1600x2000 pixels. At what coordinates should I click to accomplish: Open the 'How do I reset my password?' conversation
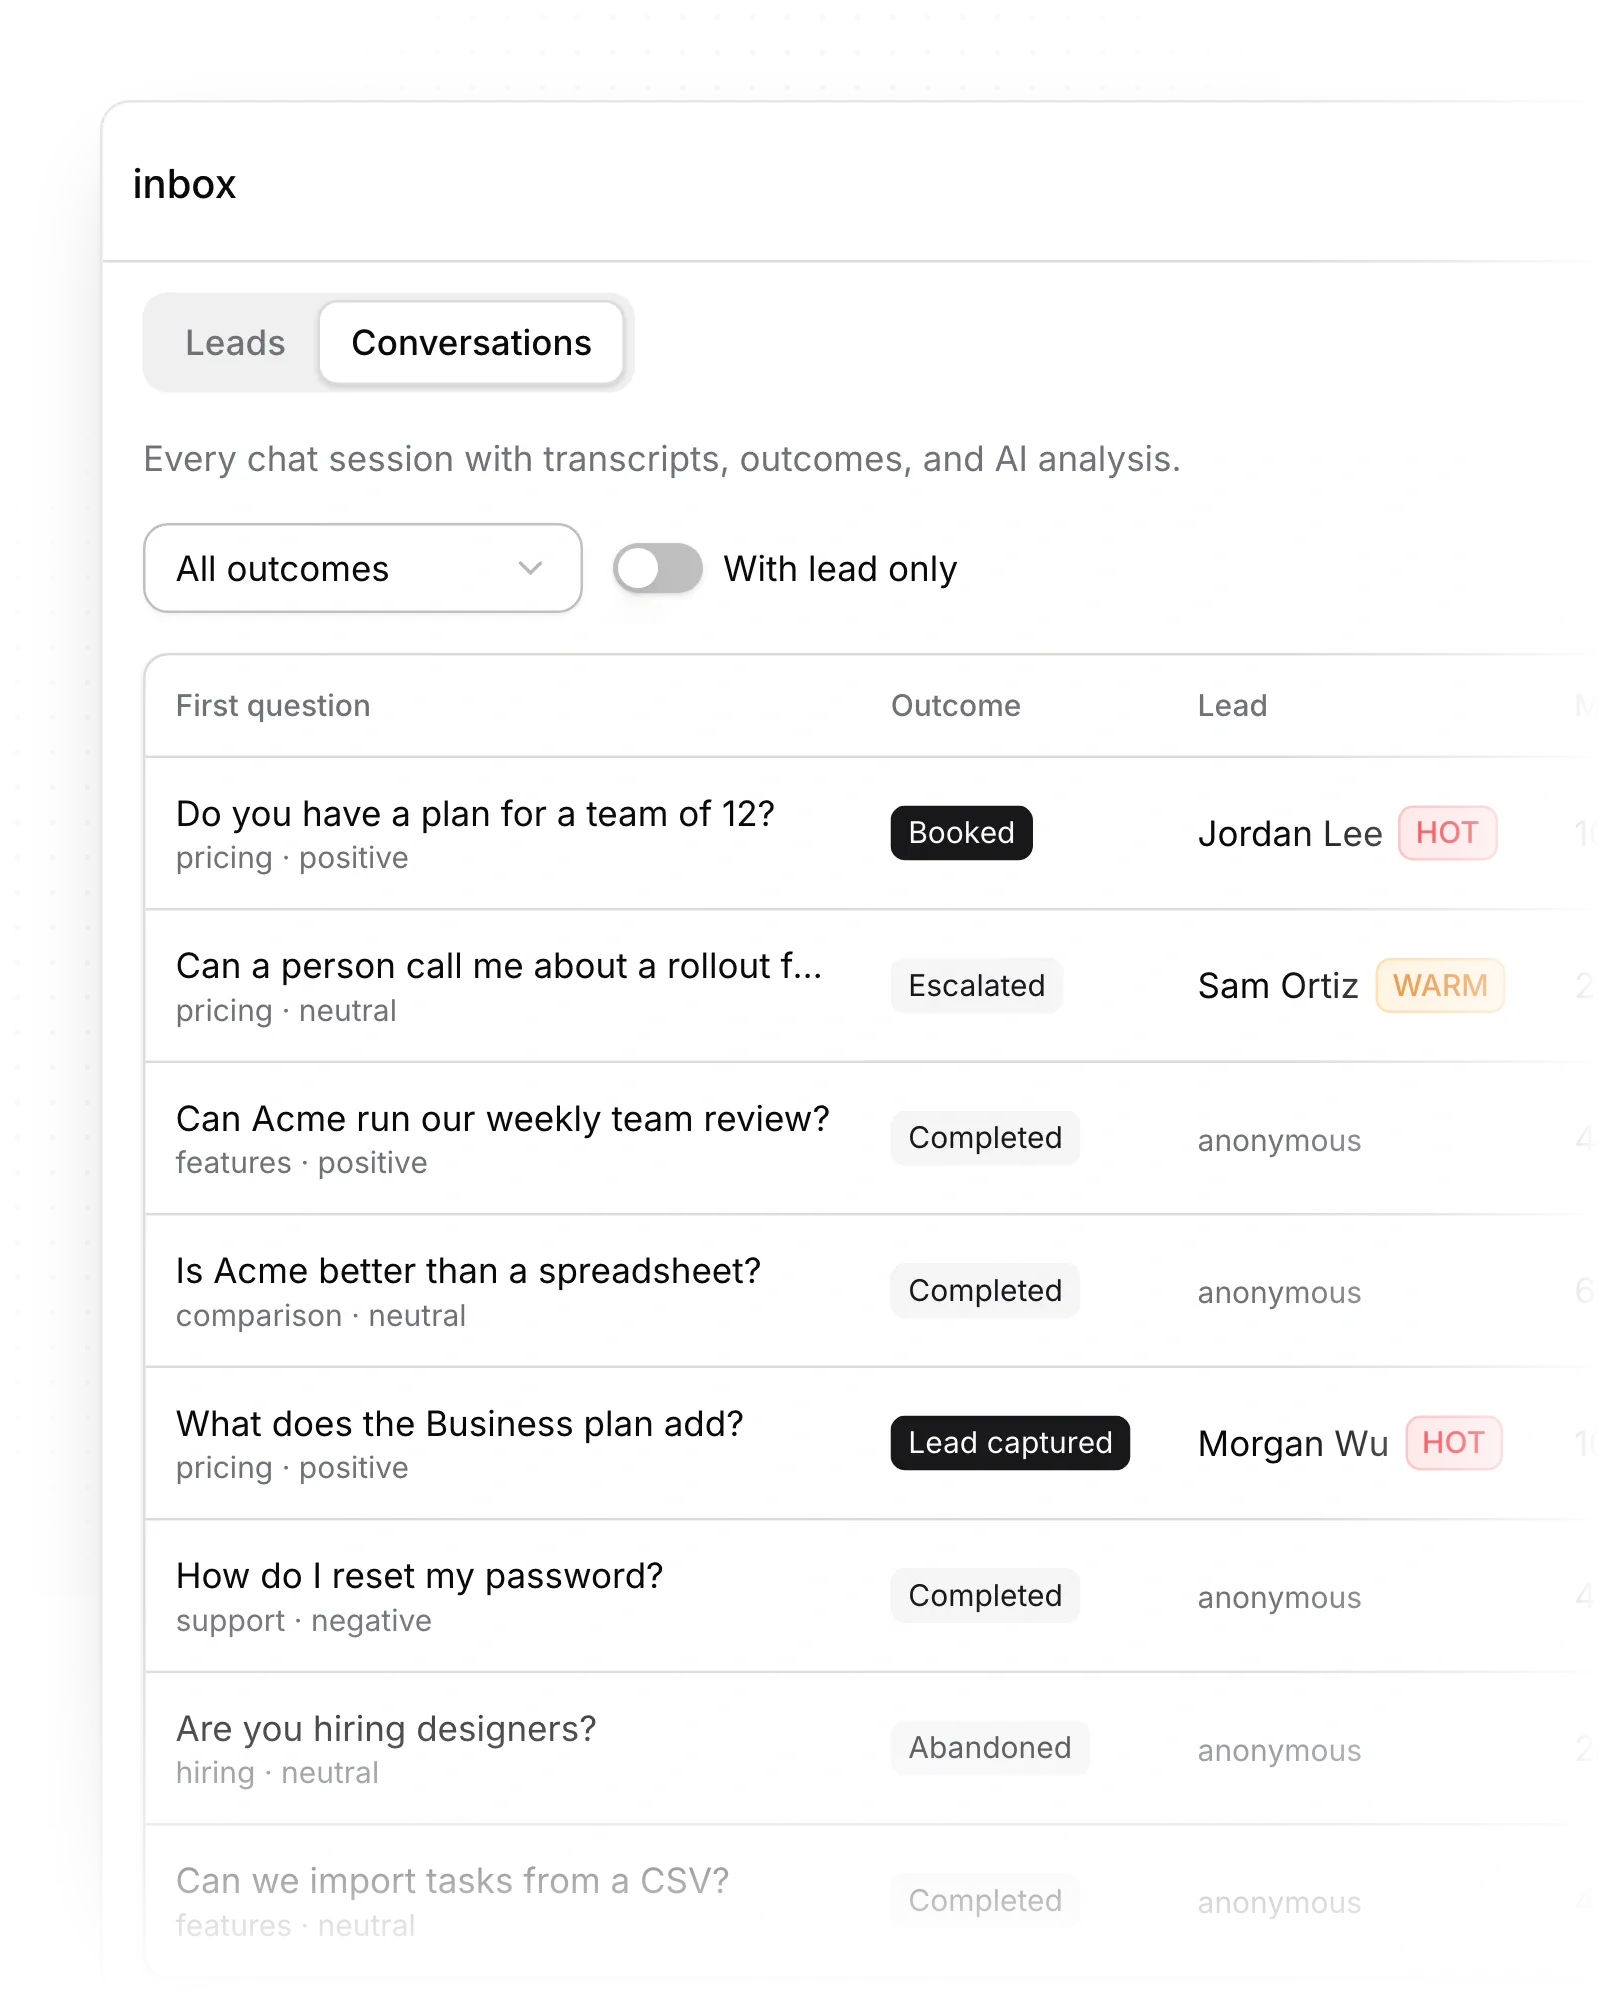click(870, 1596)
